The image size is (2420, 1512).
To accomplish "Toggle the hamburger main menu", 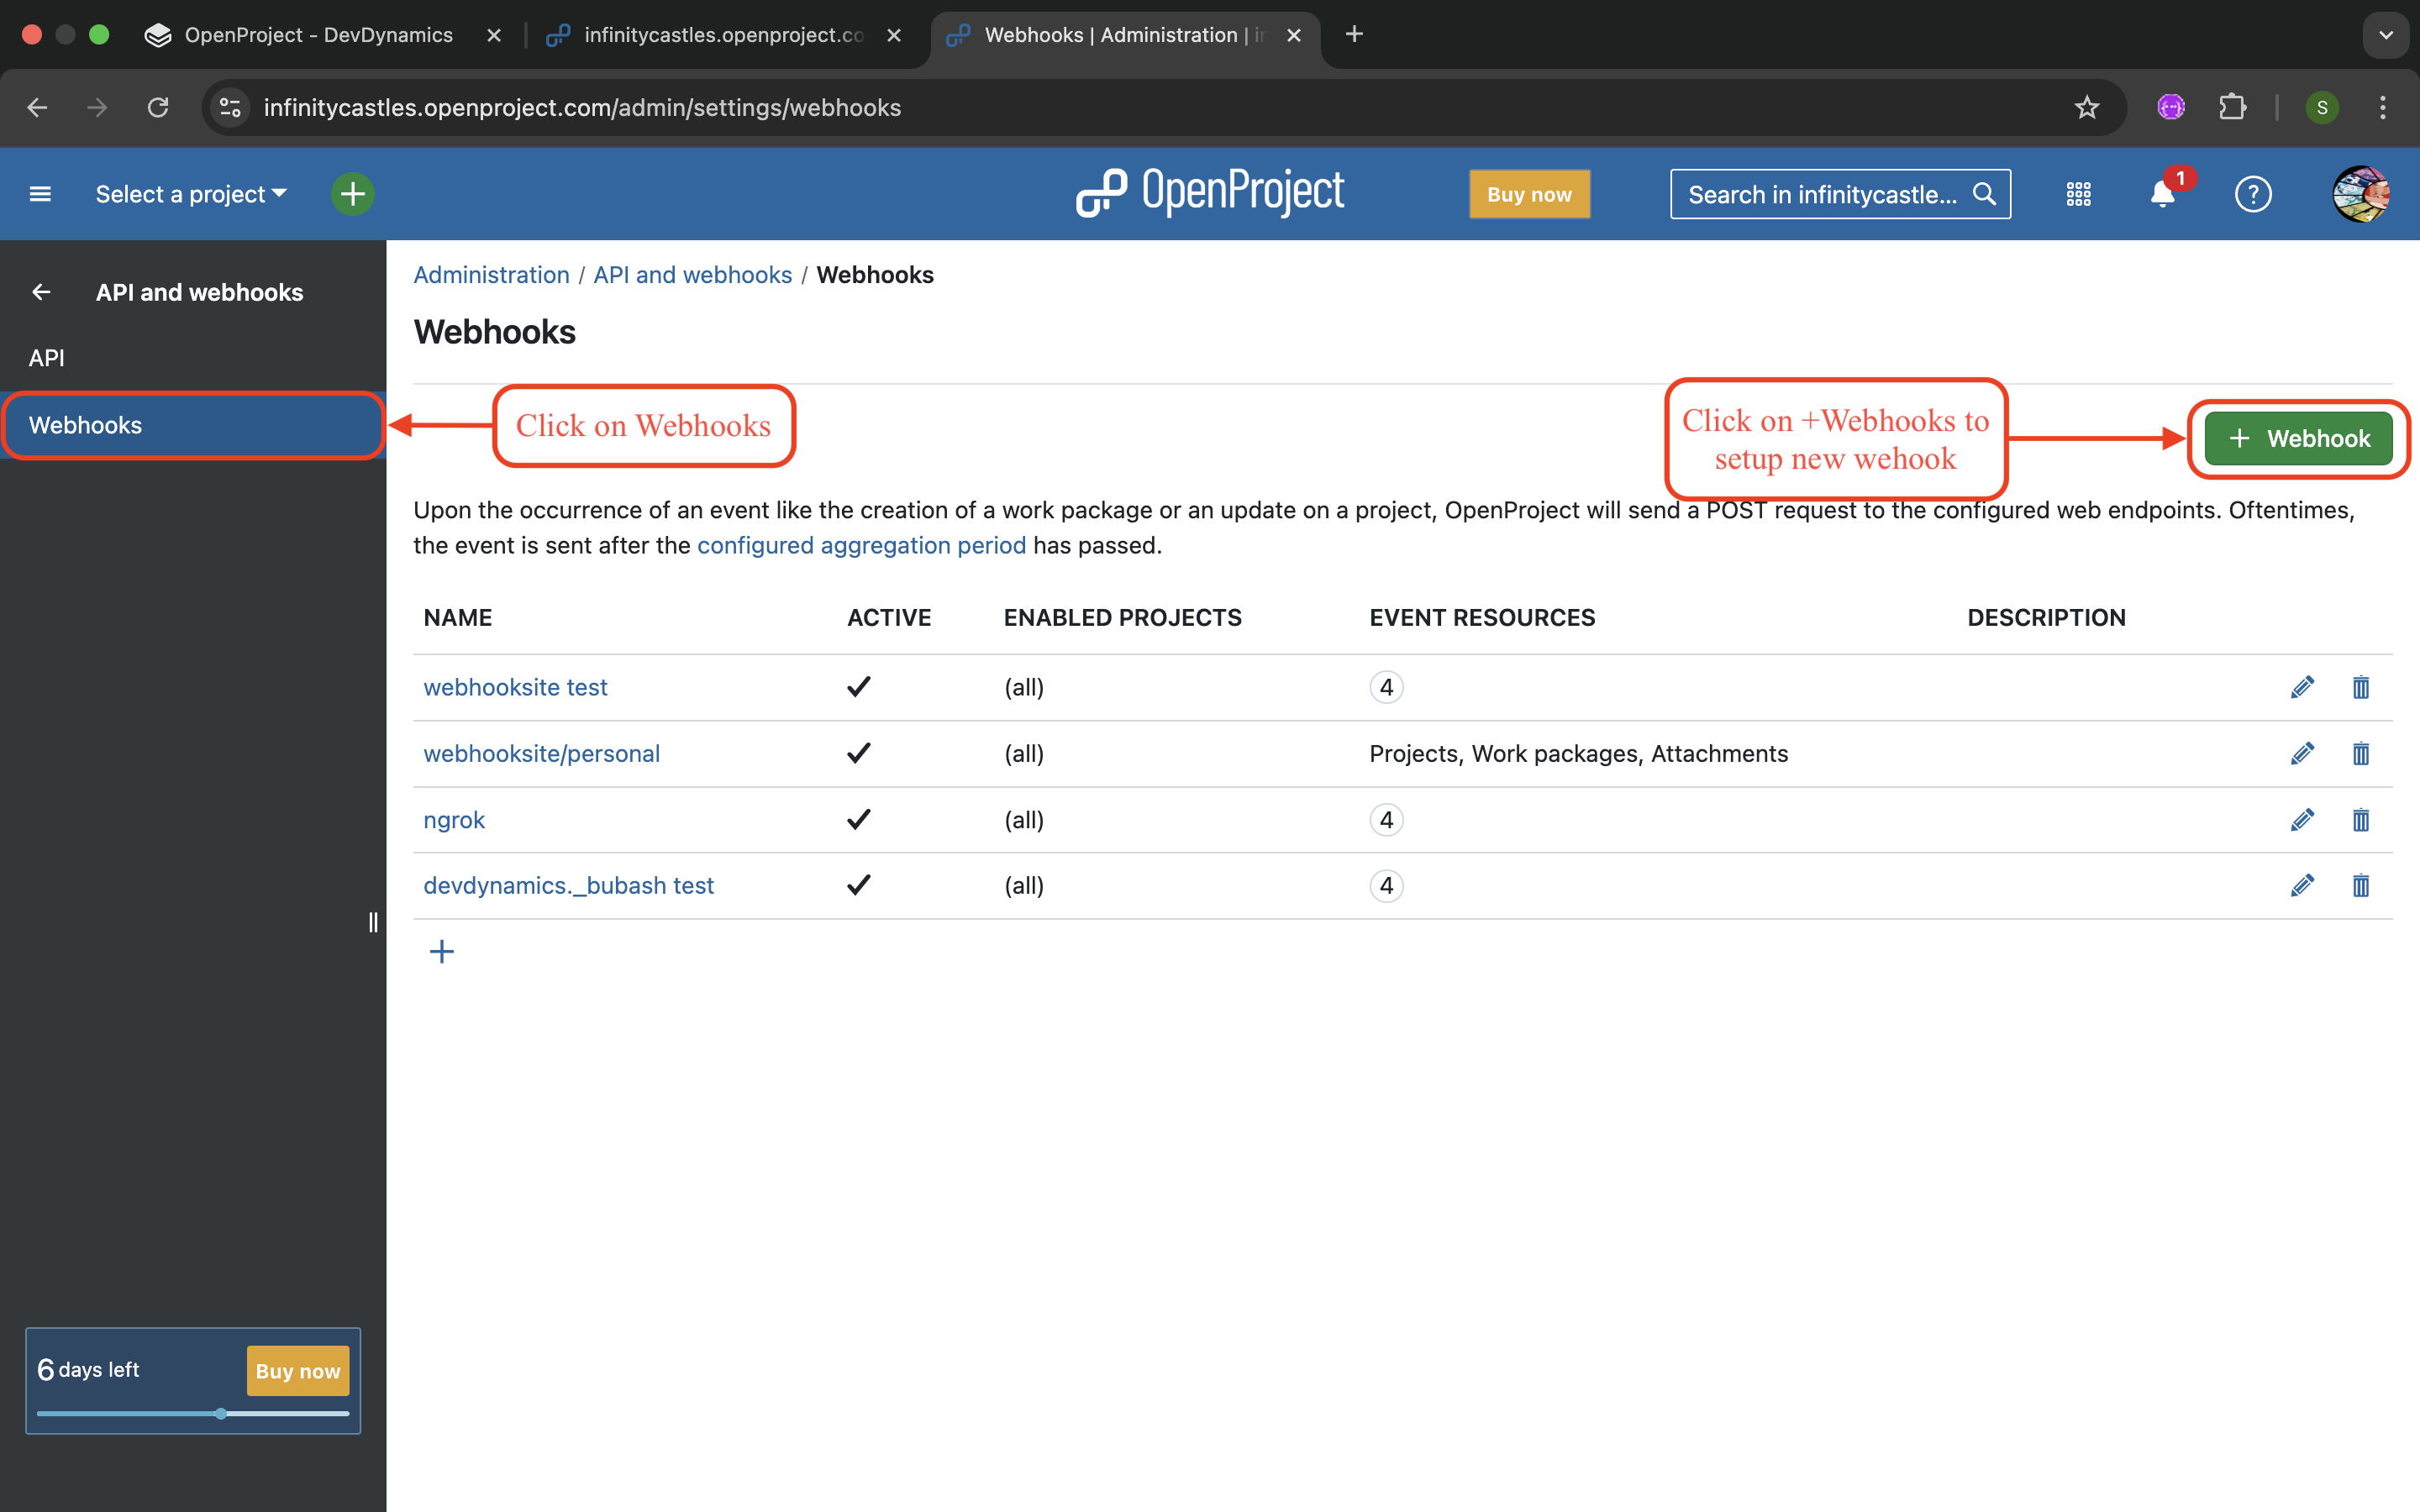I will (40, 194).
